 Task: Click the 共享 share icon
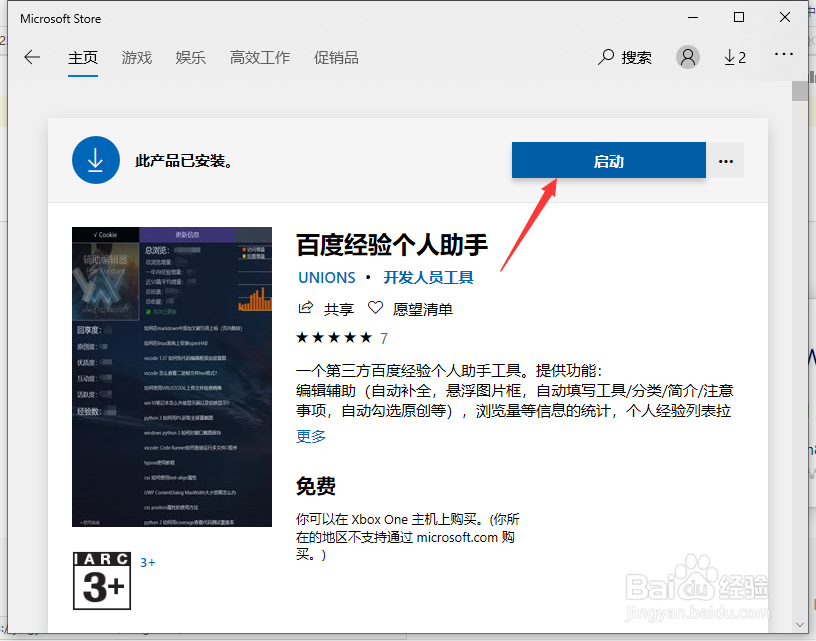(305, 308)
